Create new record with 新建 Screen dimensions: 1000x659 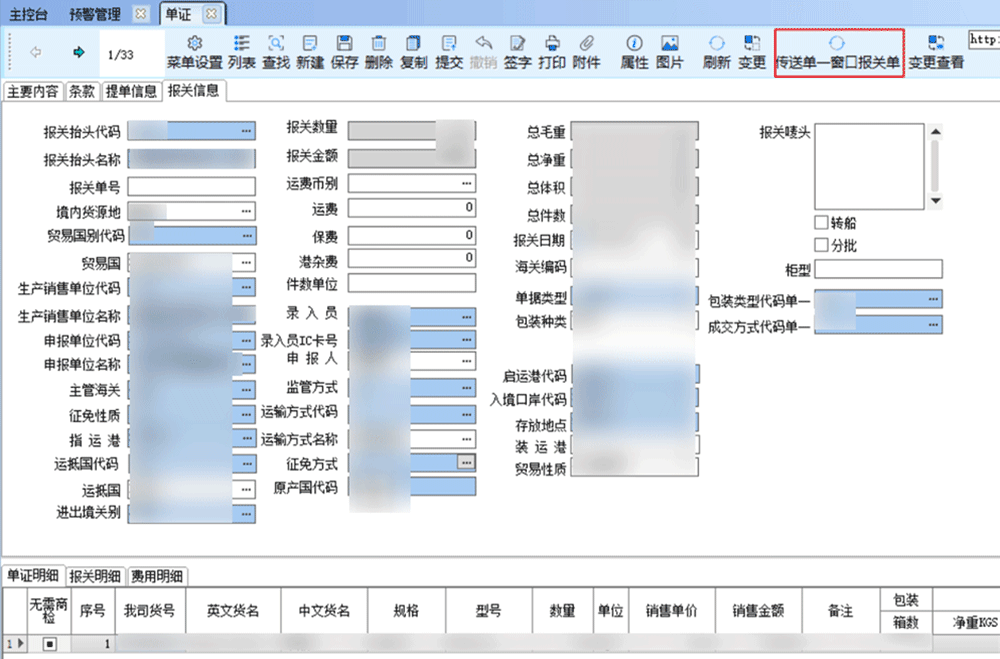pyautogui.click(x=310, y=52)
